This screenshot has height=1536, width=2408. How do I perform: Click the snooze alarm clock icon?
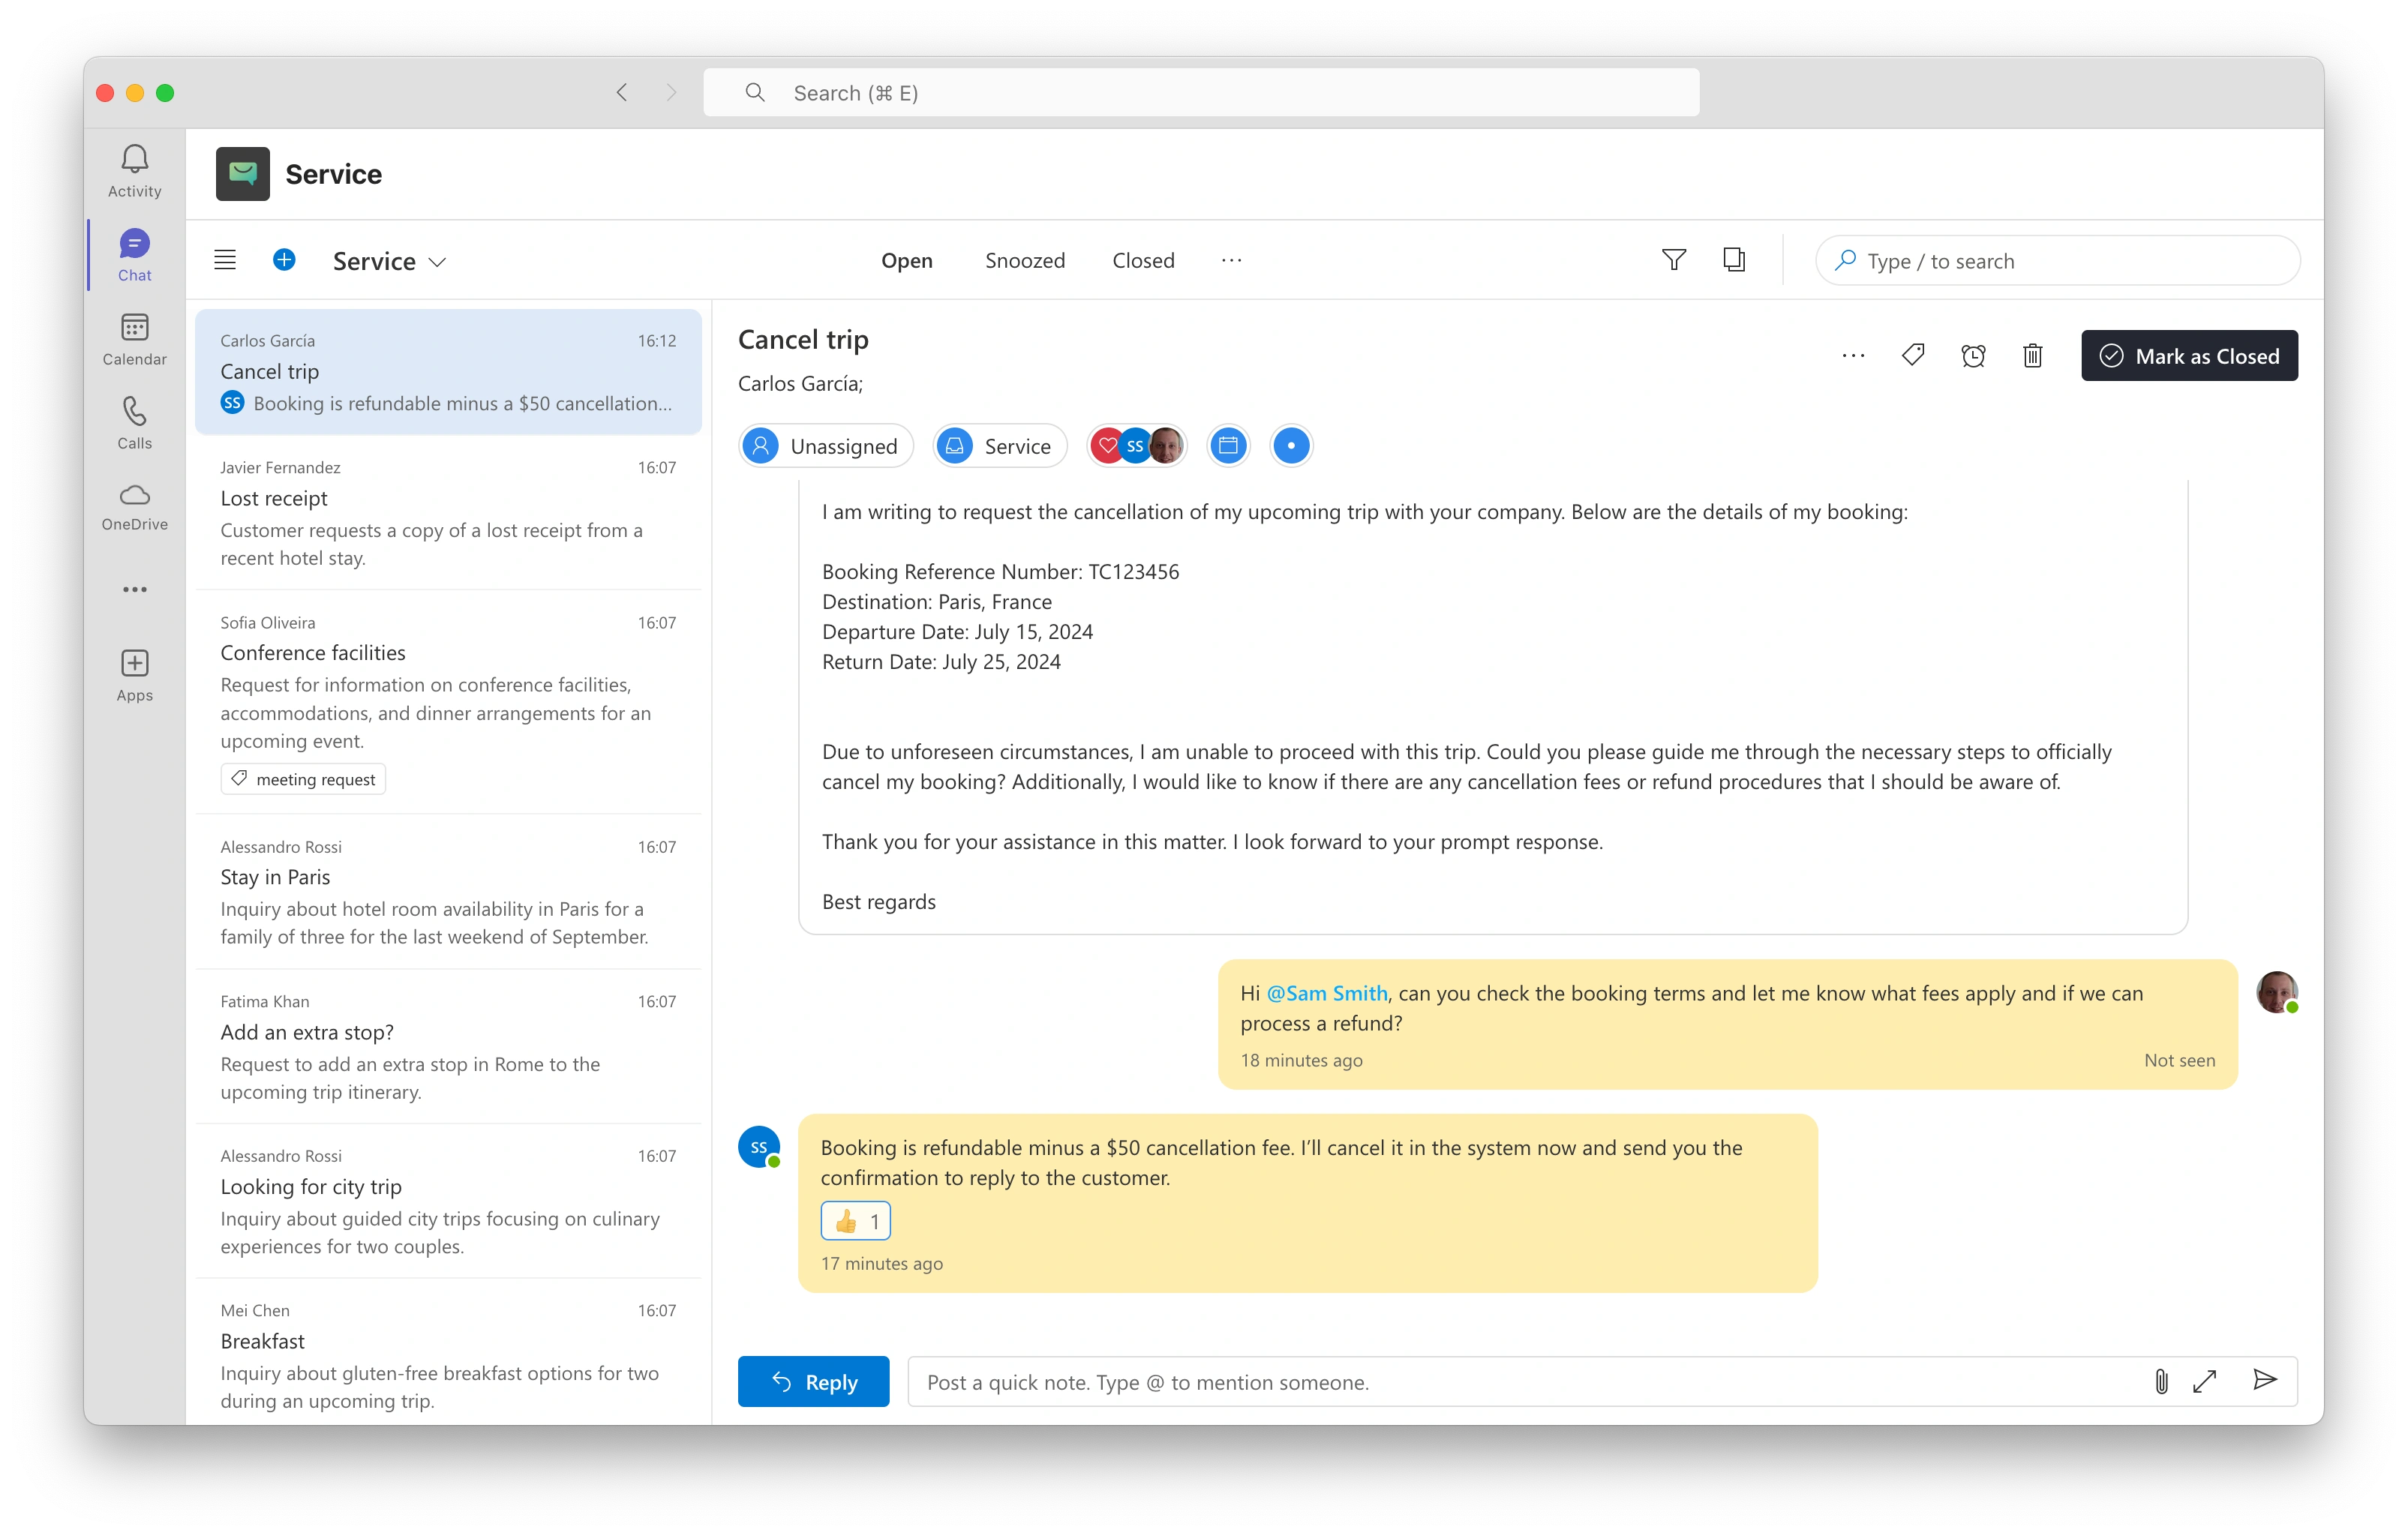pyautogui.click(x=1972, y=356)
